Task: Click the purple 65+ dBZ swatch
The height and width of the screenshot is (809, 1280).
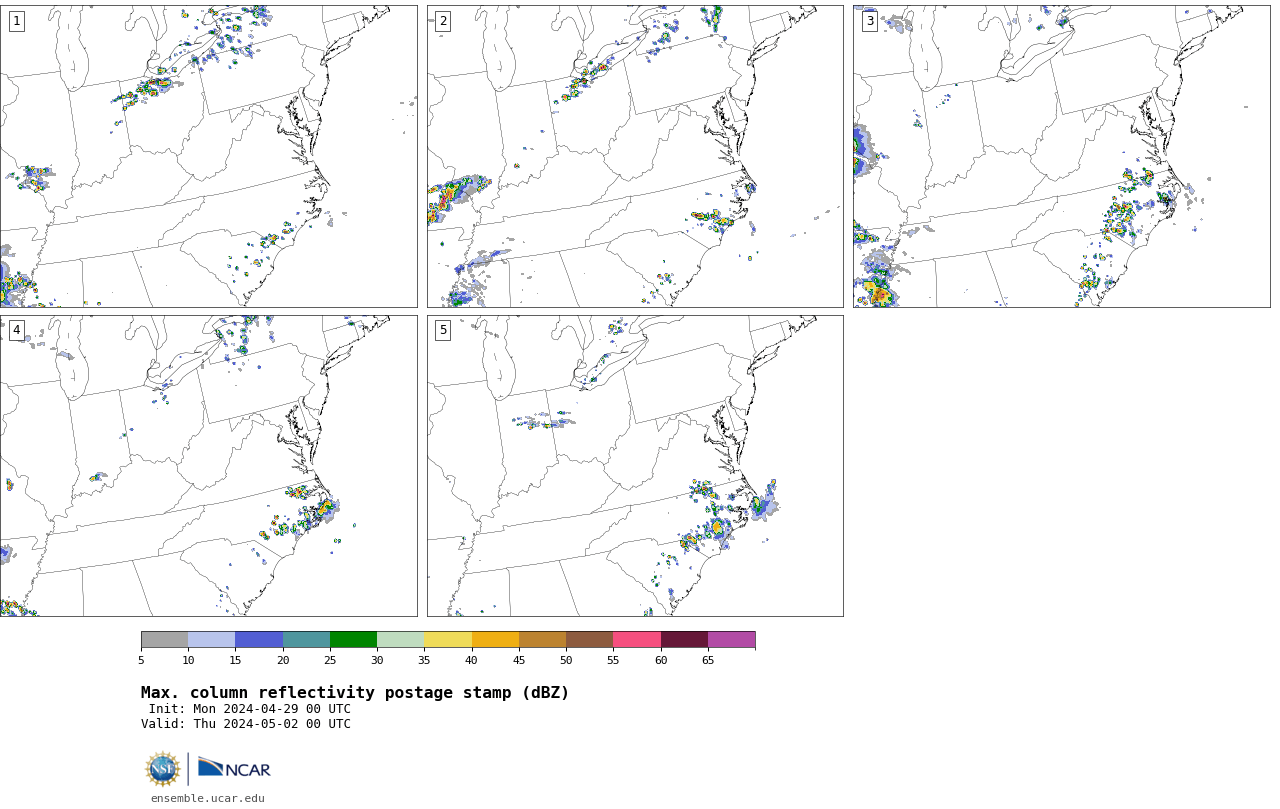Action: tap(731, 640)
